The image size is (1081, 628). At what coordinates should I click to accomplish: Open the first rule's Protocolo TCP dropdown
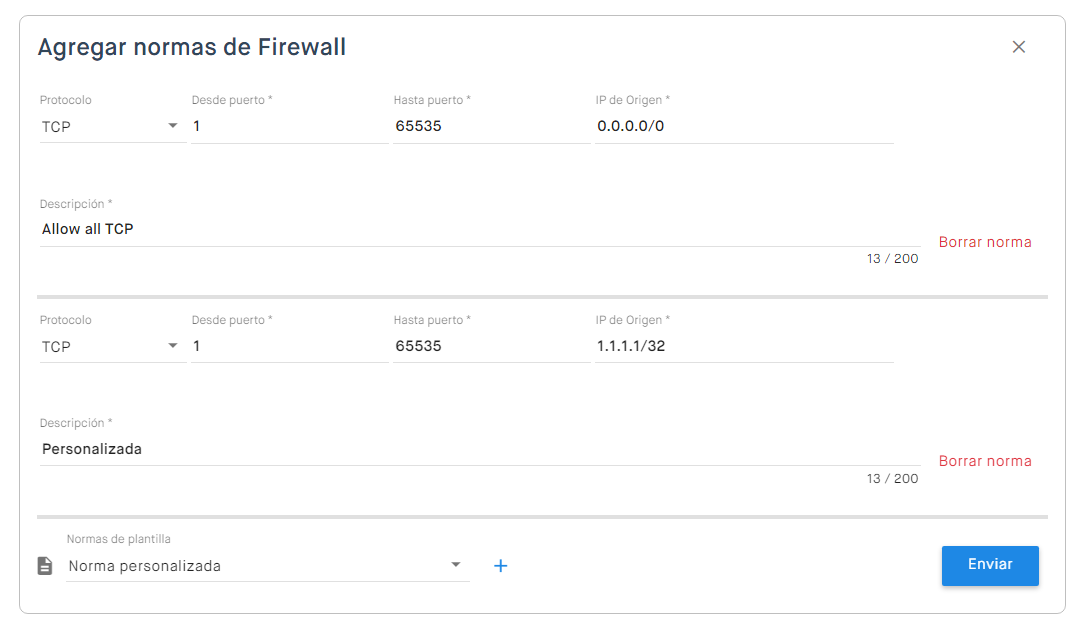(x=112, y=127)
